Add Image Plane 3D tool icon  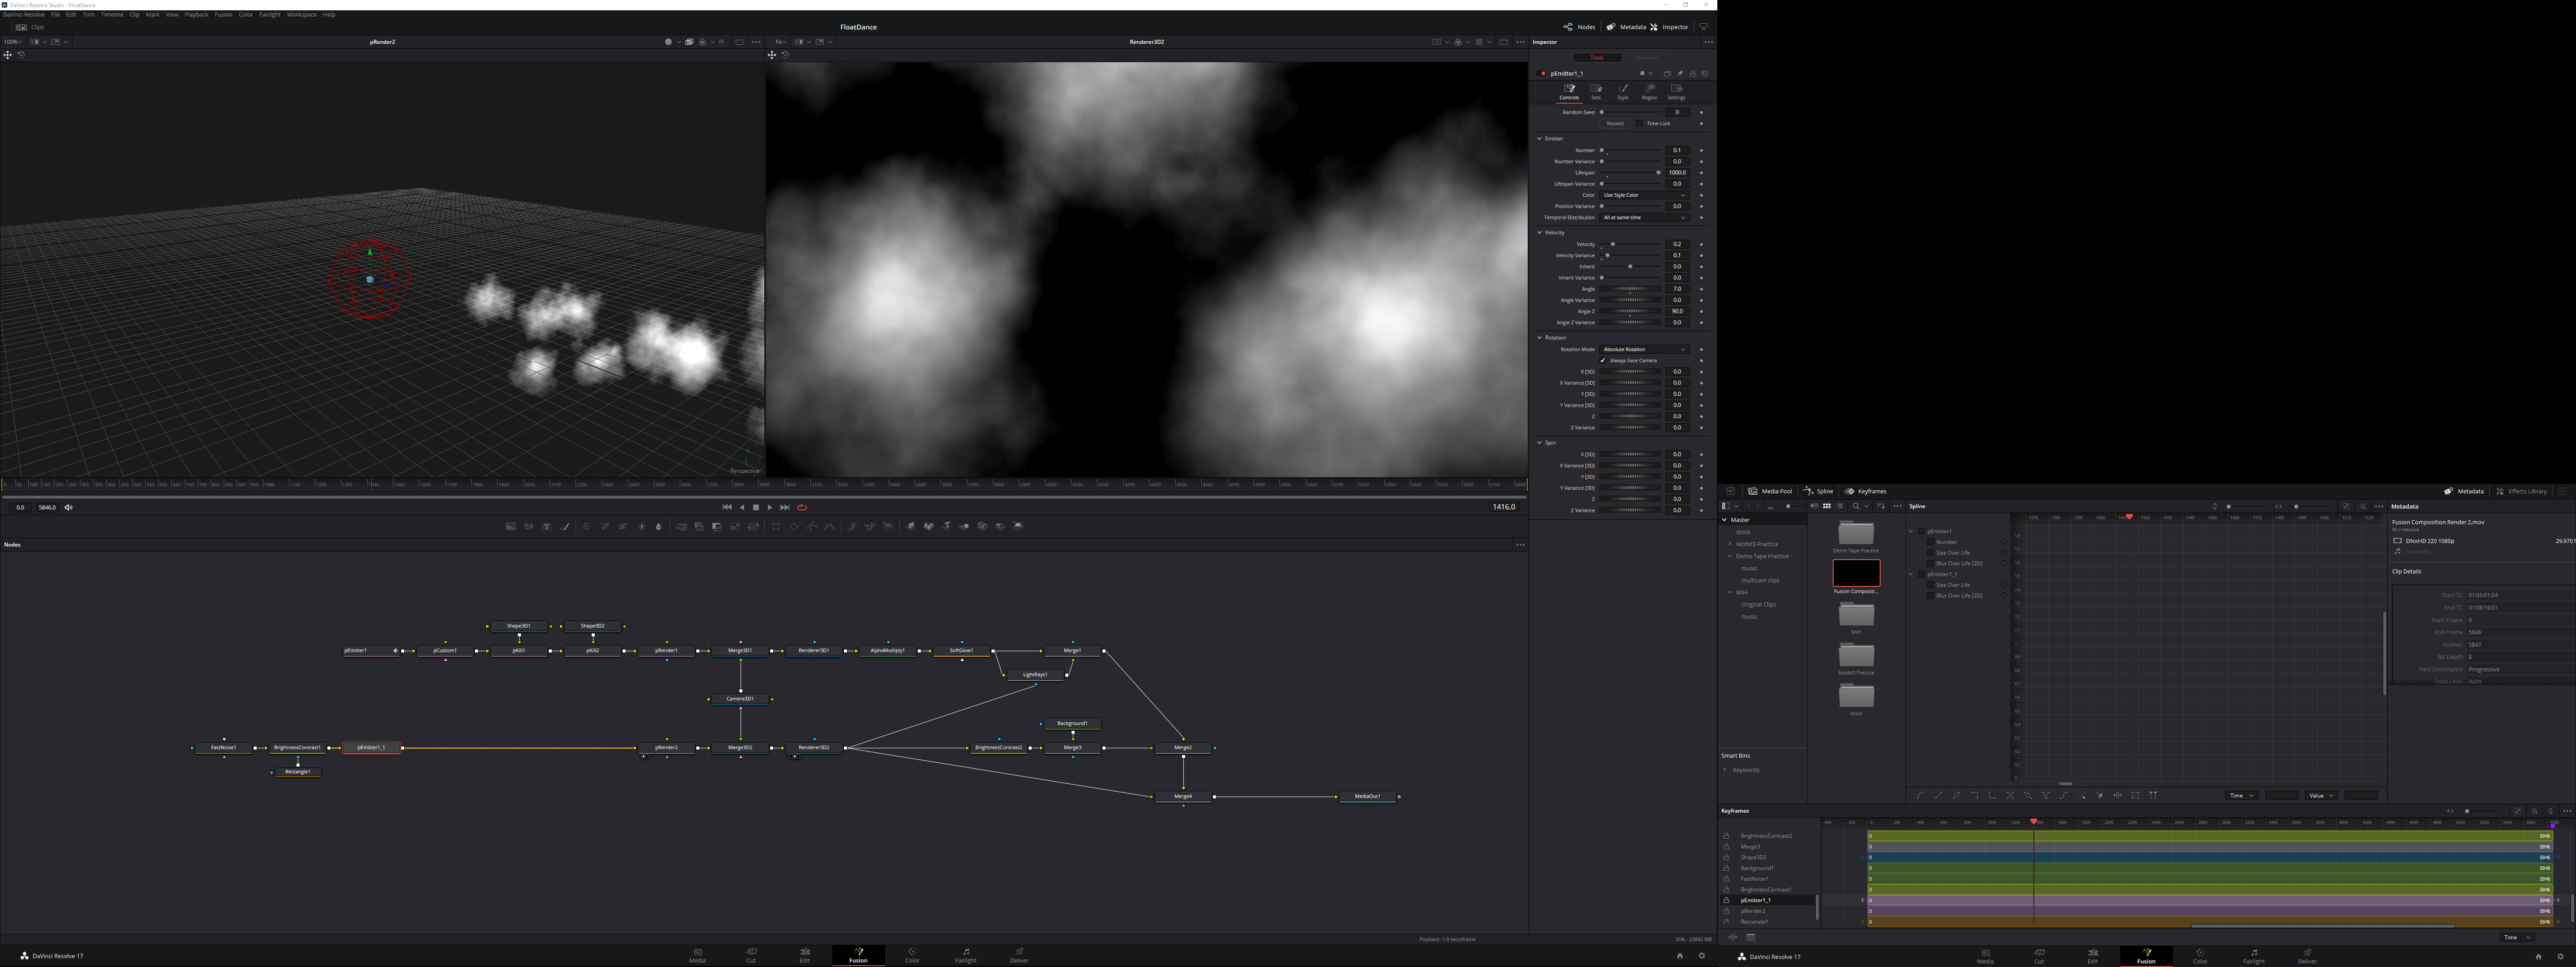tap(911, 526)
